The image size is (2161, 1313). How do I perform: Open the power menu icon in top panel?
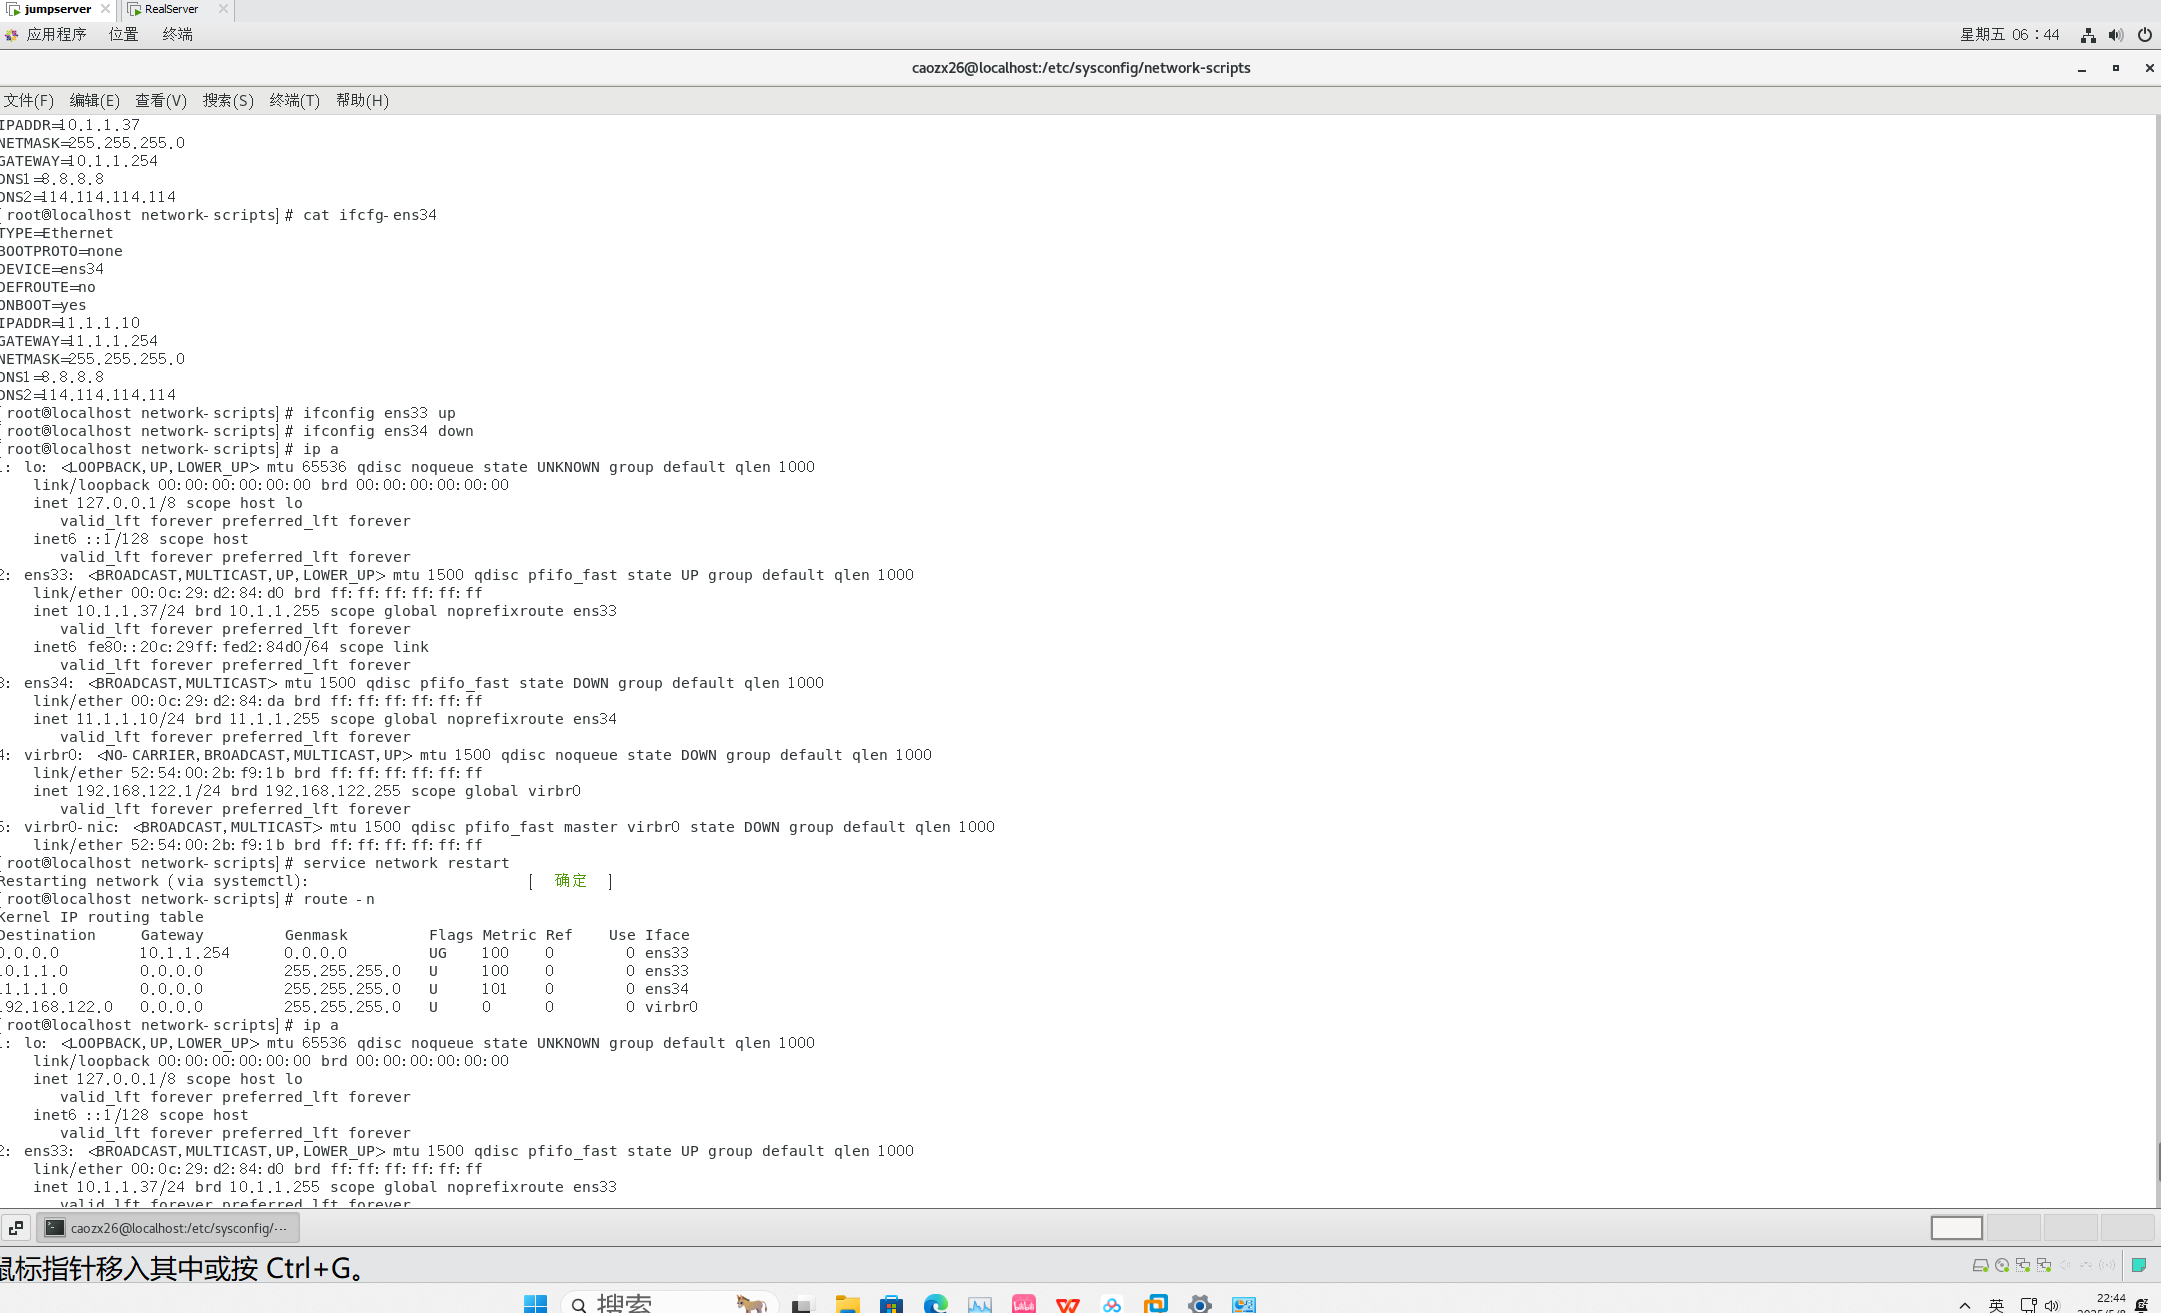click(2145, 35)
